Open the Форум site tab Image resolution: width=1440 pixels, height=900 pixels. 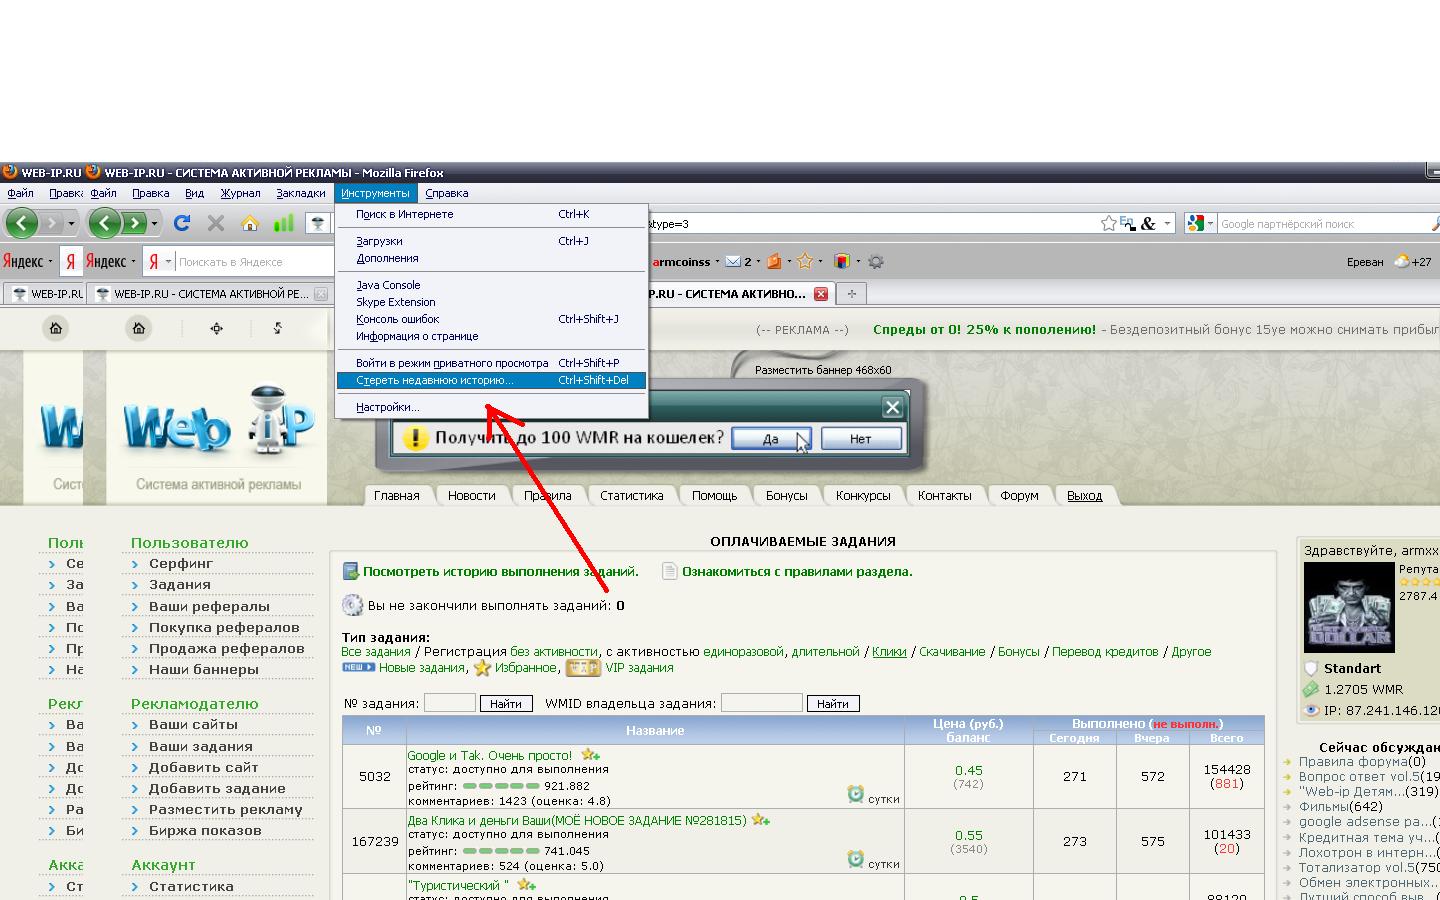pyautogui.click(x=1019, y=495)
